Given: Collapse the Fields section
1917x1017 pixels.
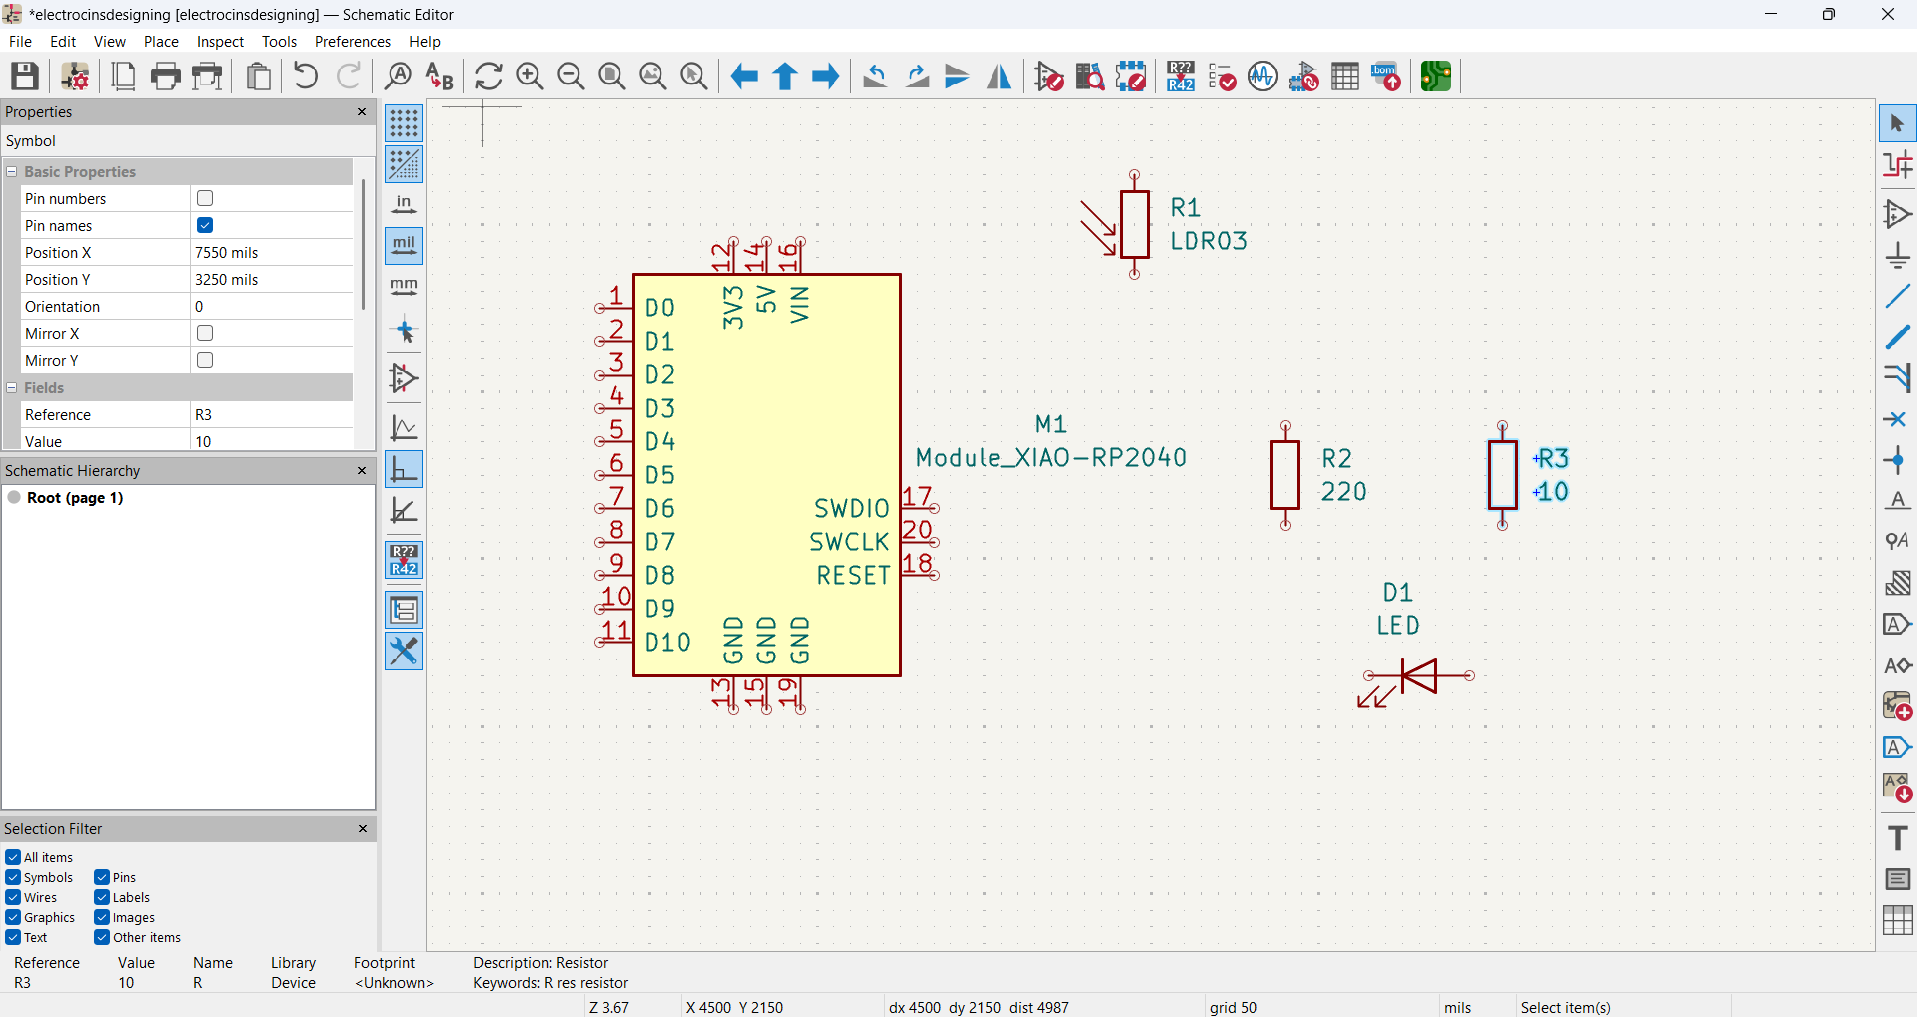Looking at the screenshot, I should [x=12, y=387].
